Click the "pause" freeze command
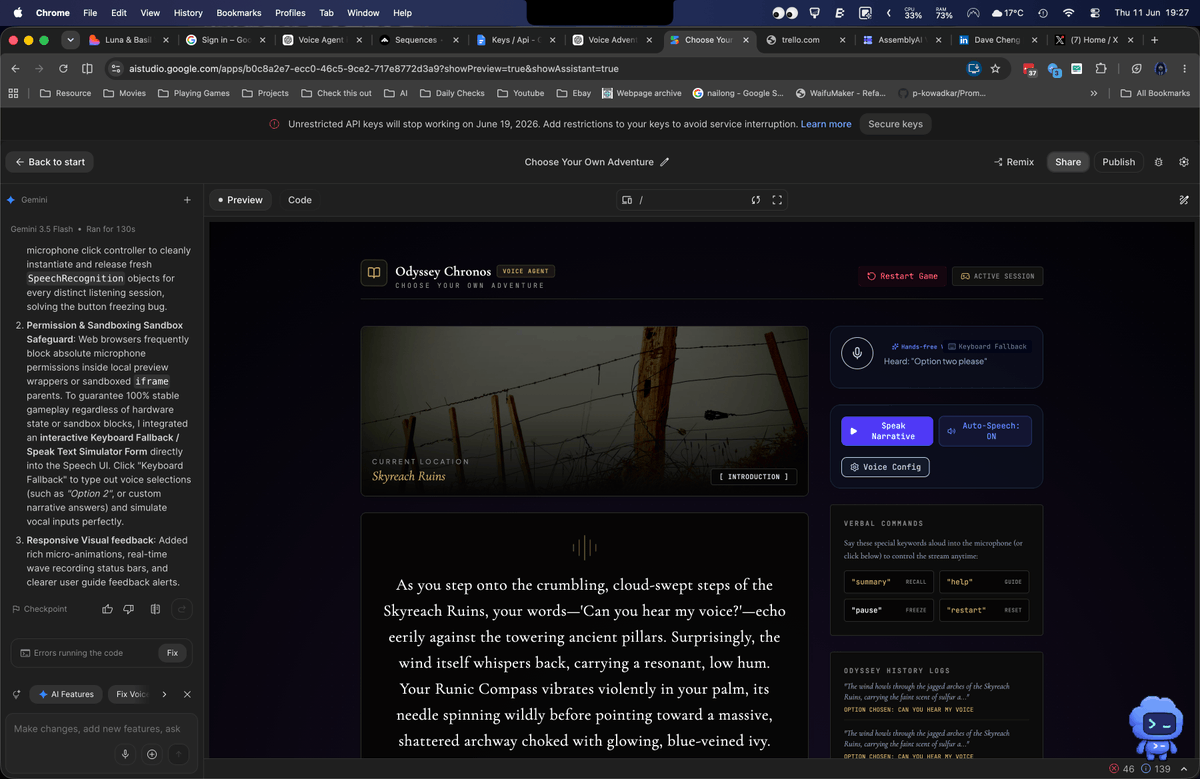 888,610
